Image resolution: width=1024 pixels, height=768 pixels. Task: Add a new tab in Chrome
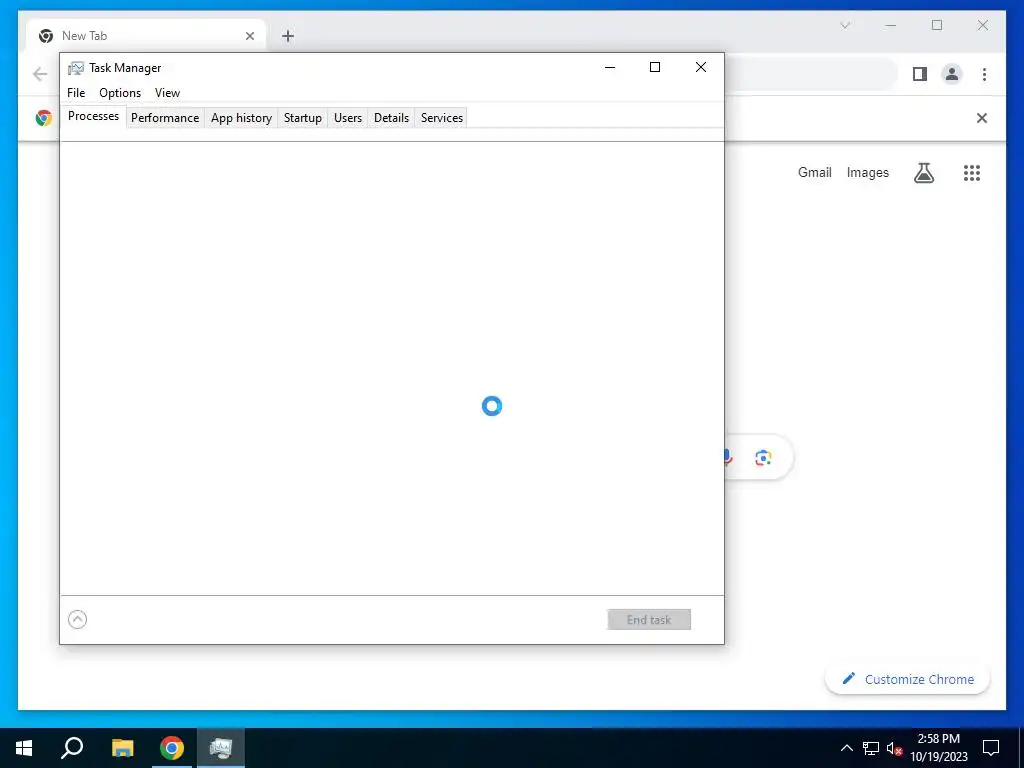288,36
